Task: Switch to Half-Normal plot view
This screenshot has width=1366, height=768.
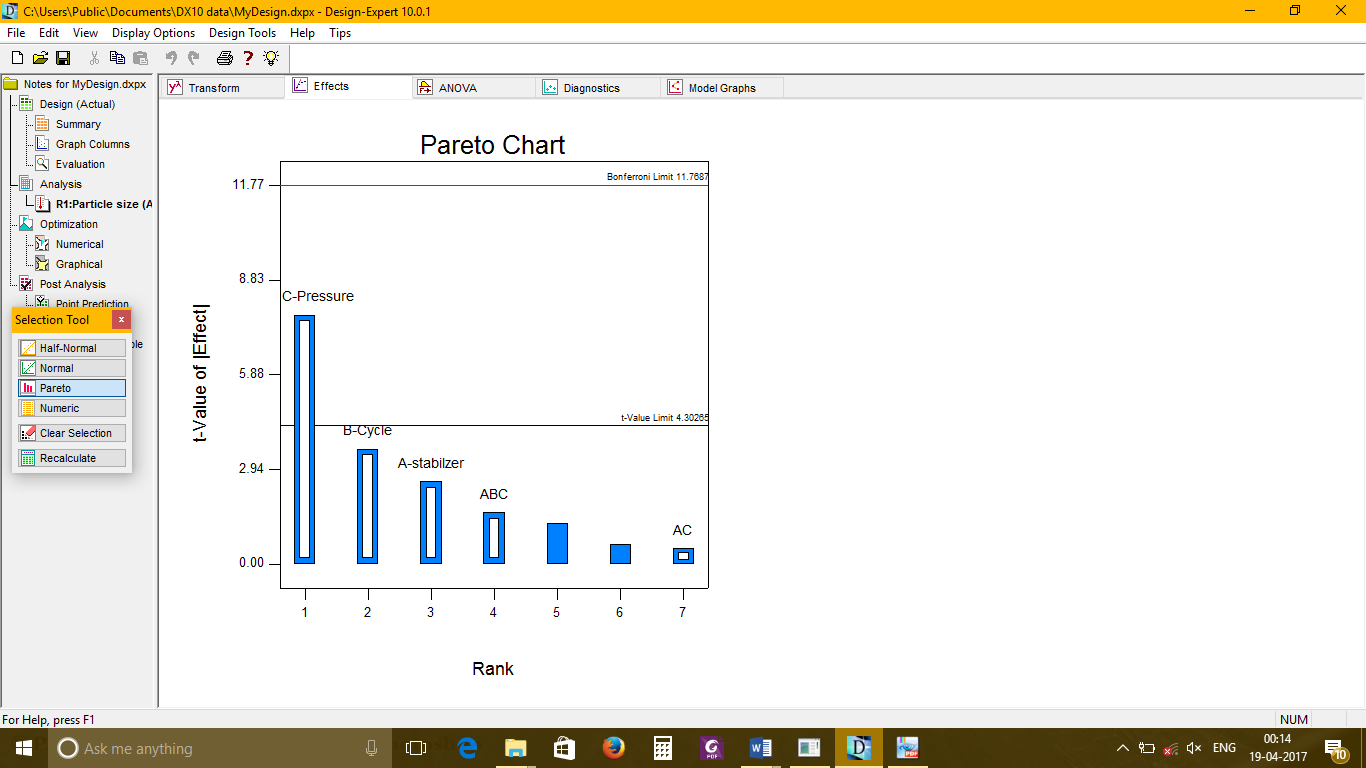Action: pos(72,348)
